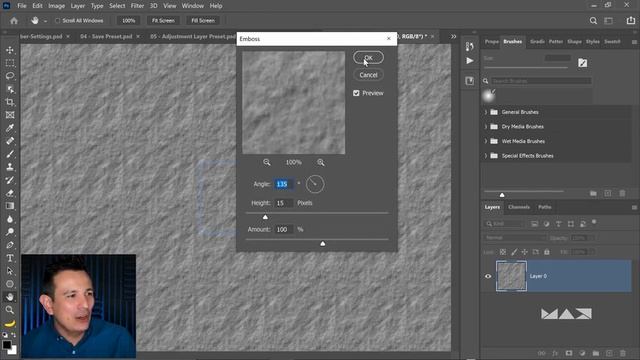This screenshot has width=640, height=360.
Task: Click the Amount input field
Action: [x=284, y=229]
